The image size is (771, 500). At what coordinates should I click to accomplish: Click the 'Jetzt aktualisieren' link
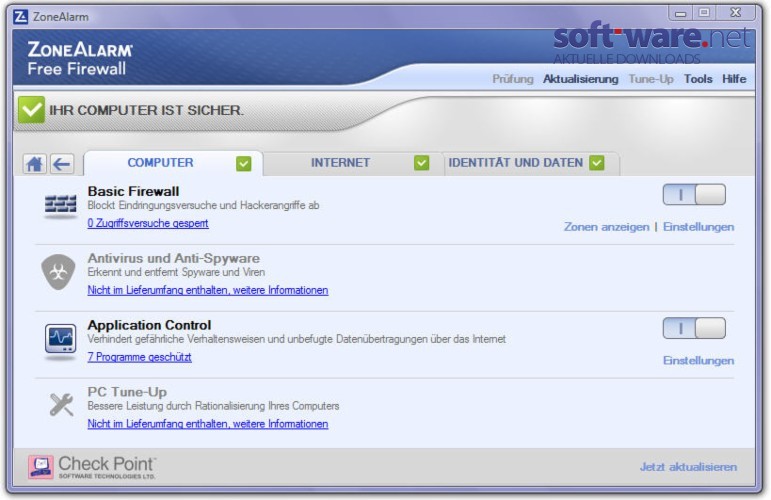coord(688,467)
